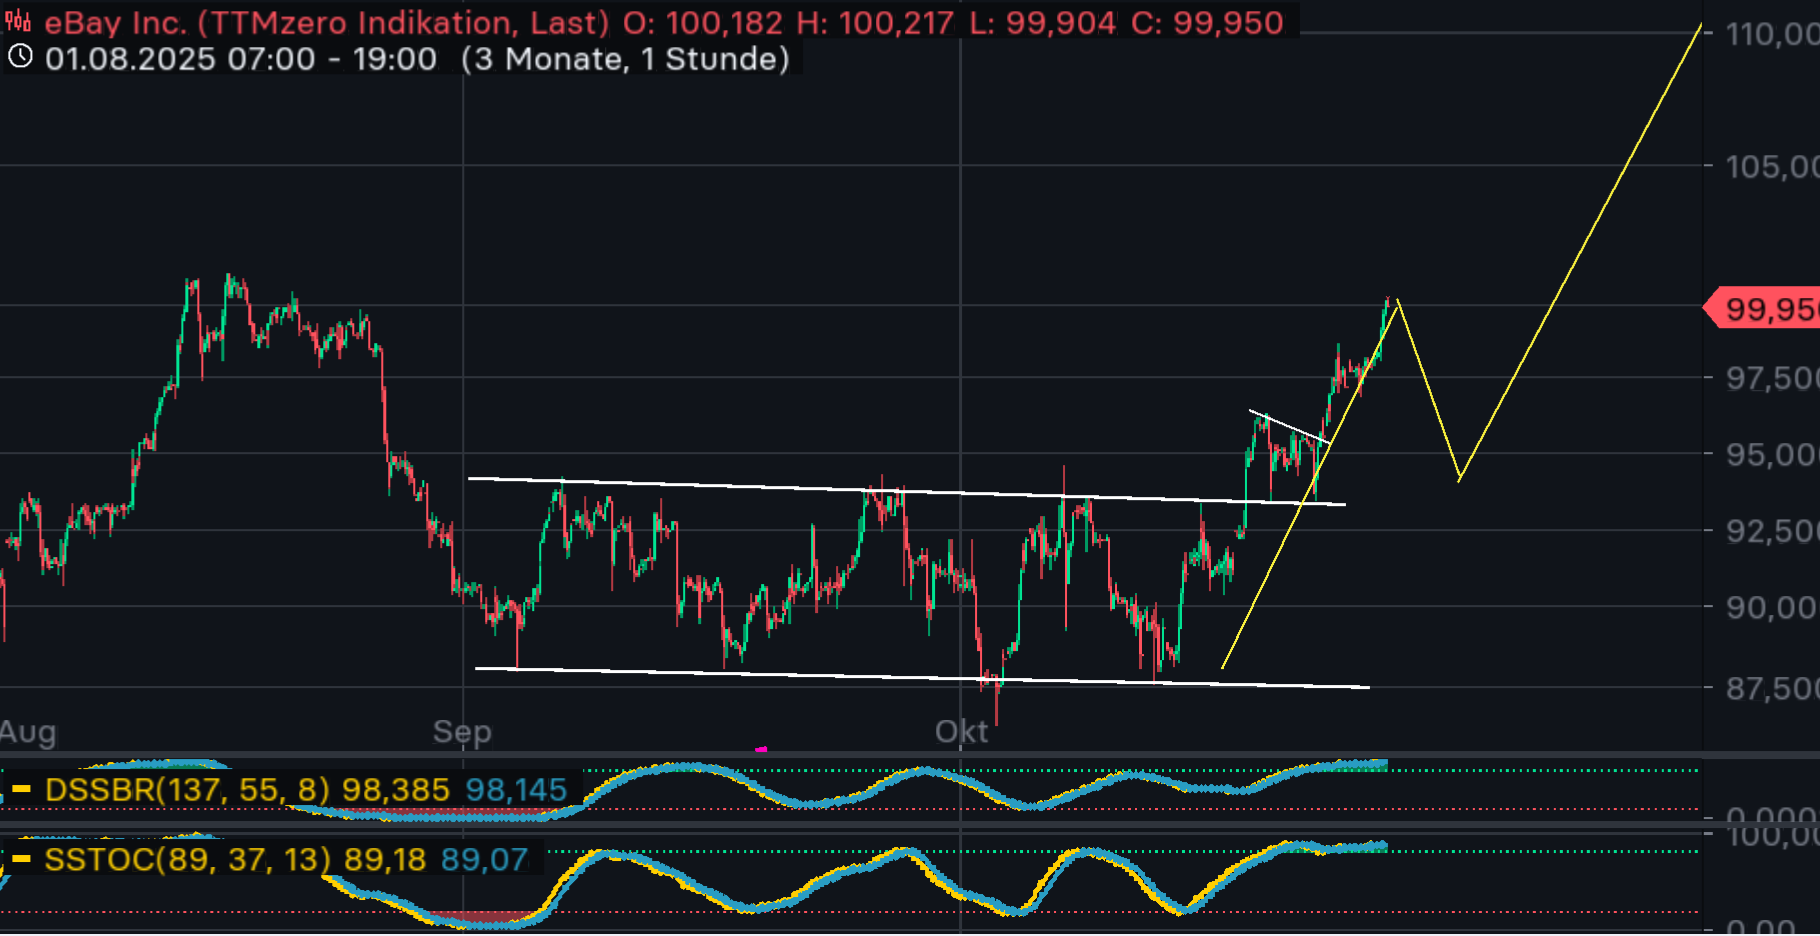Click the blue DSSBR value 98,145
The image size is (1820, 936).
point(516,790)
